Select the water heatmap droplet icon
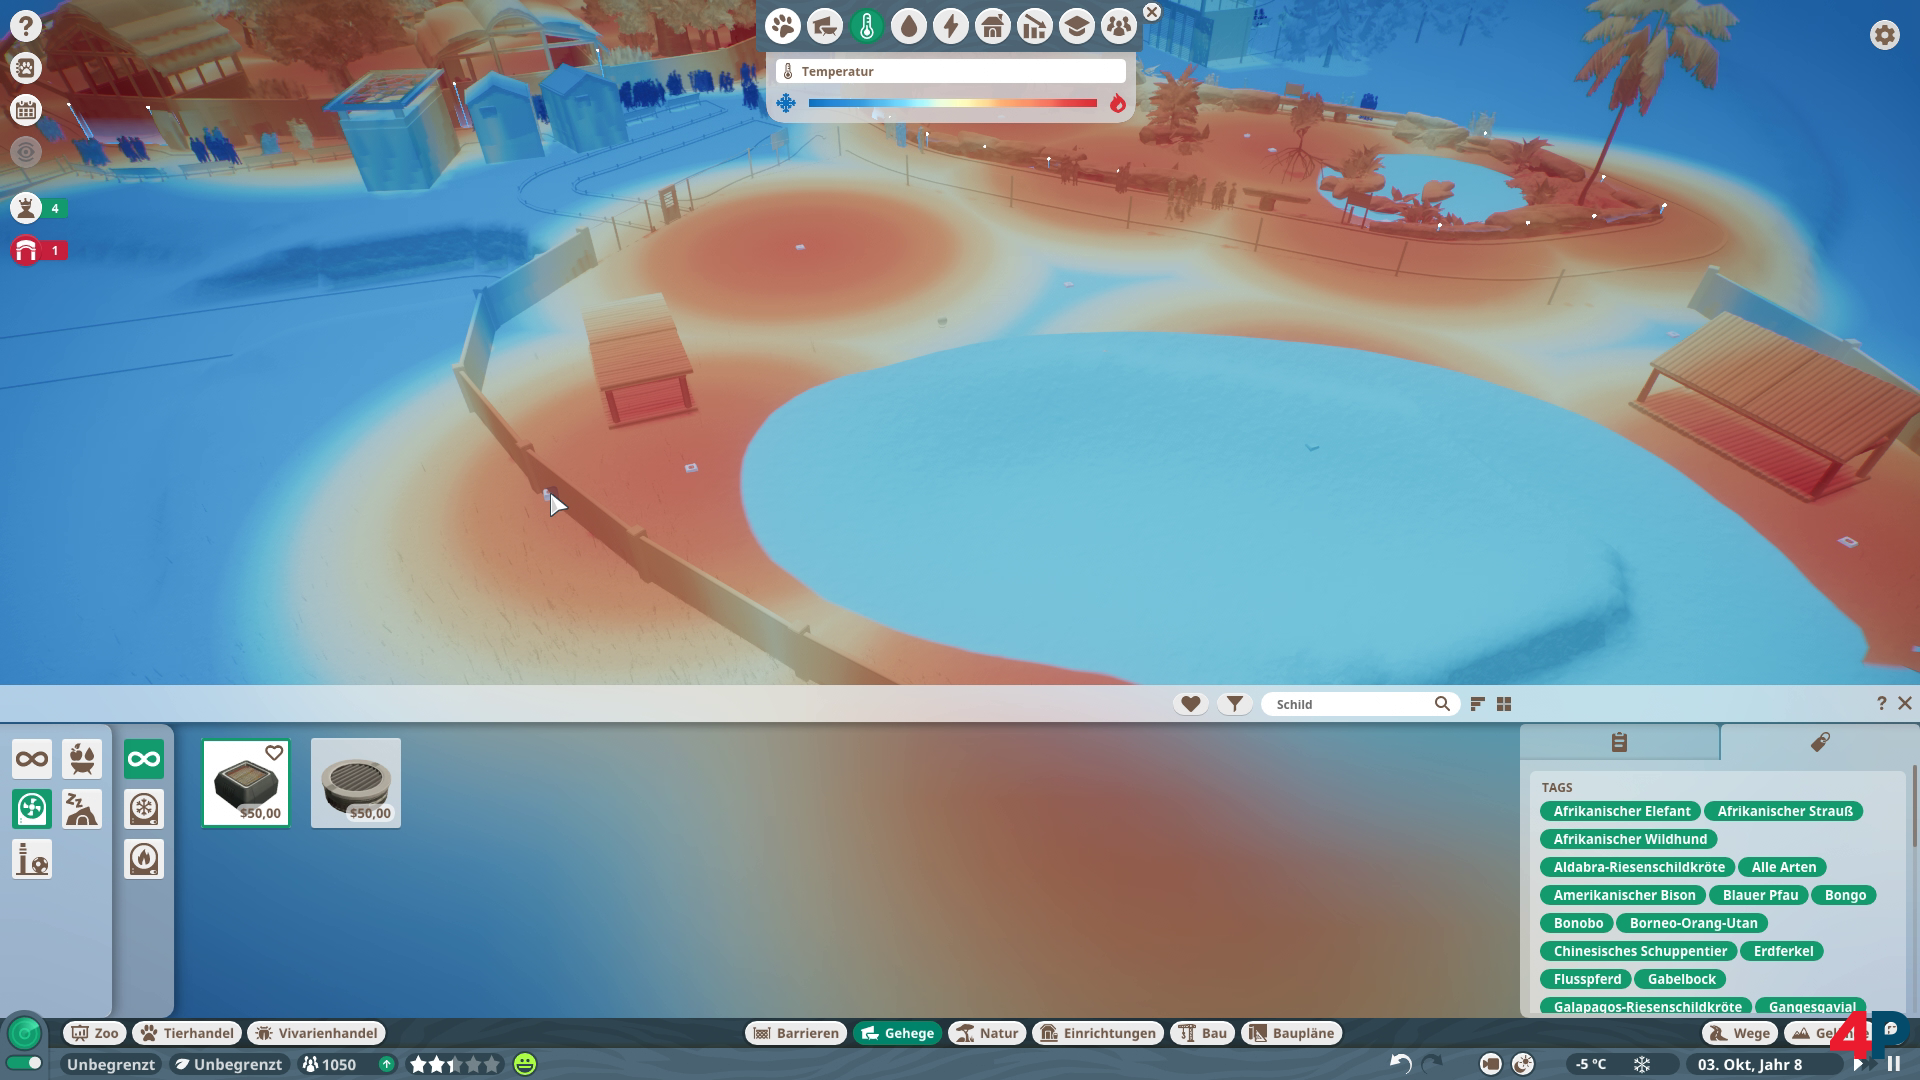The height and width of the screenshot is (1080, 1920). click(x=908, y=27)
